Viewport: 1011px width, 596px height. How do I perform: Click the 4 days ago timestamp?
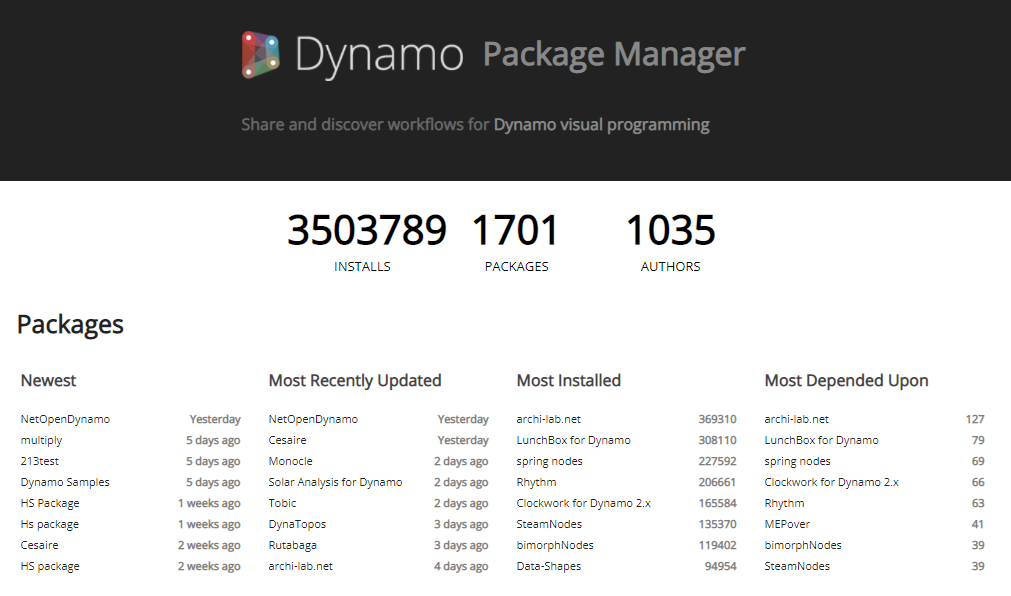461,566
